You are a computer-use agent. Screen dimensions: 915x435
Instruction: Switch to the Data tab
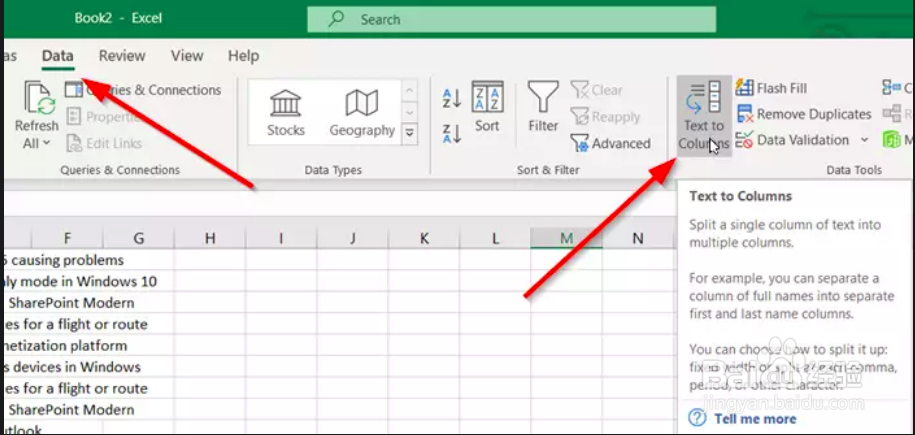[58, 56]
